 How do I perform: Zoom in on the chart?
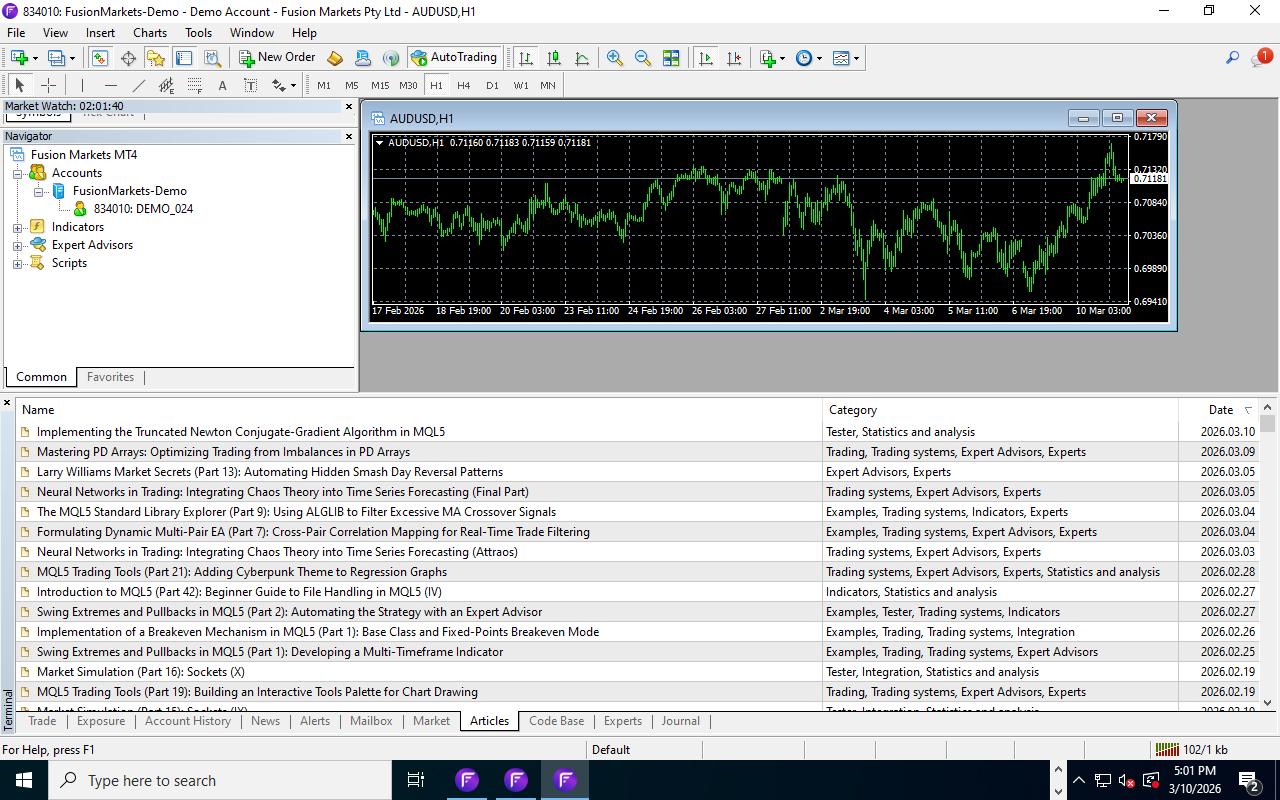pos(615,58)
